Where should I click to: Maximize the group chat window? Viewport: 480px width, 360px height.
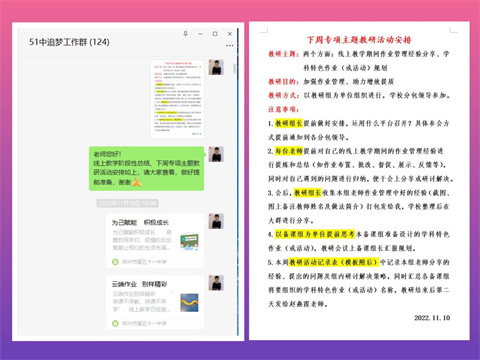click(215, 34)
